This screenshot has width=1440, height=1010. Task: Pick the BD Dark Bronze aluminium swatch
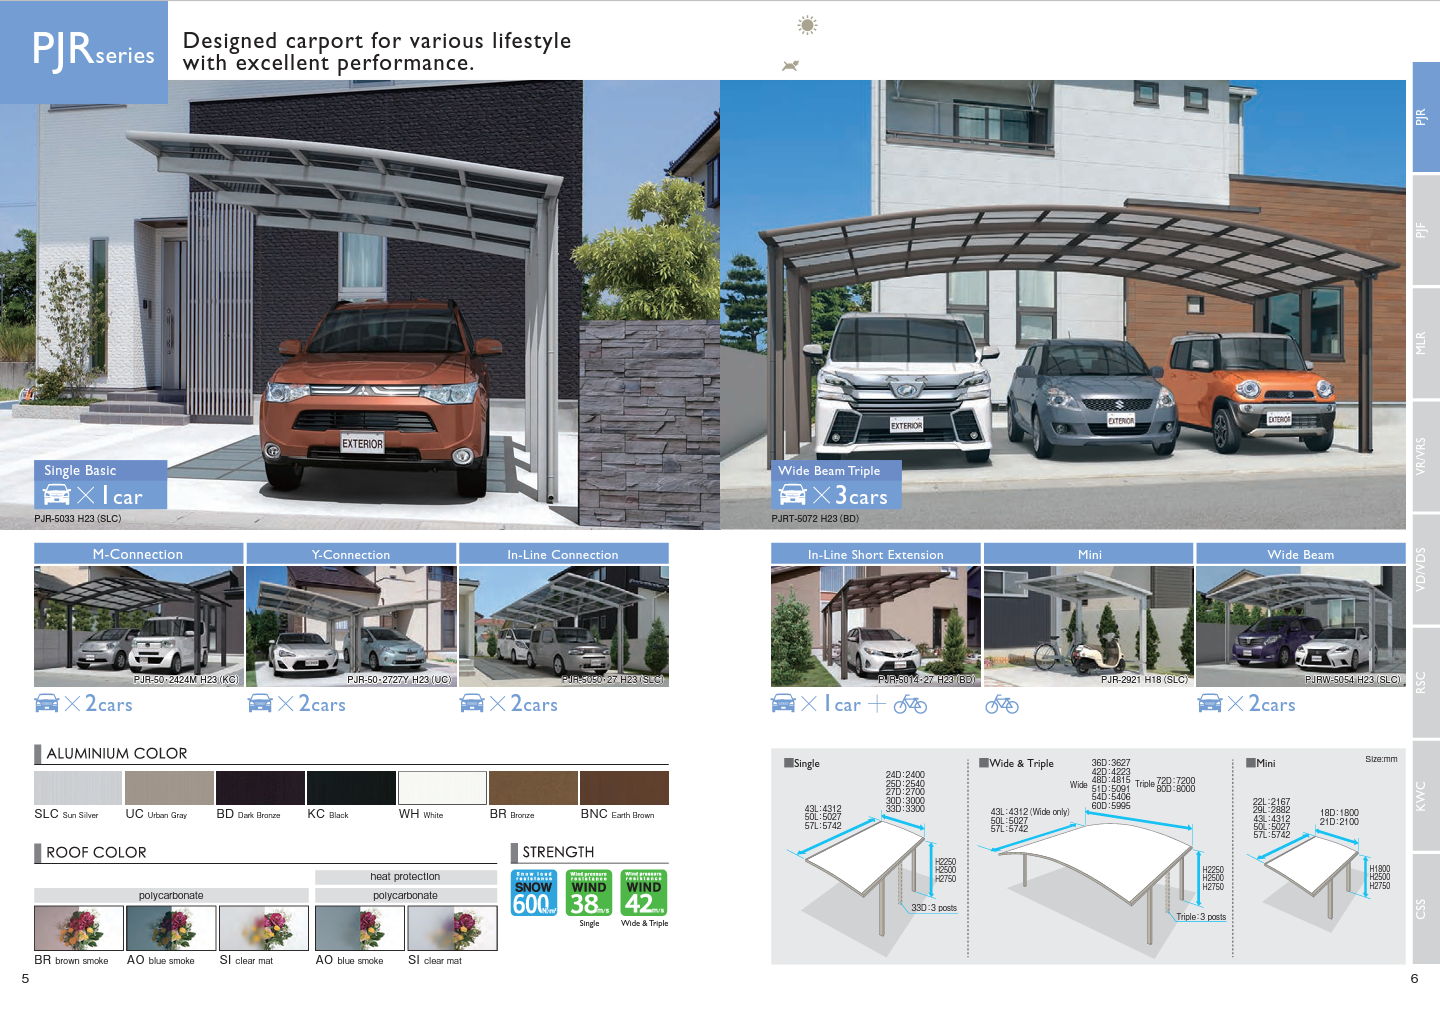(260, 788)
